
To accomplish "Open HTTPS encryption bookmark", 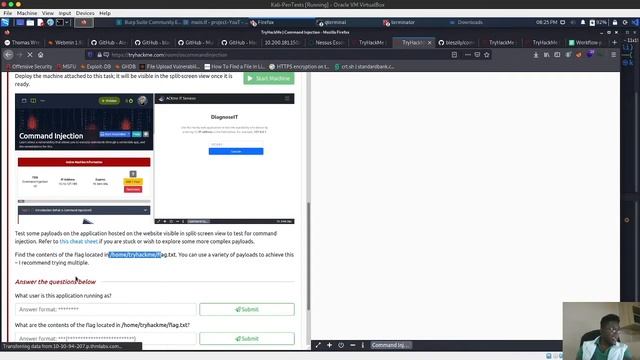I will tap(300, 67).
